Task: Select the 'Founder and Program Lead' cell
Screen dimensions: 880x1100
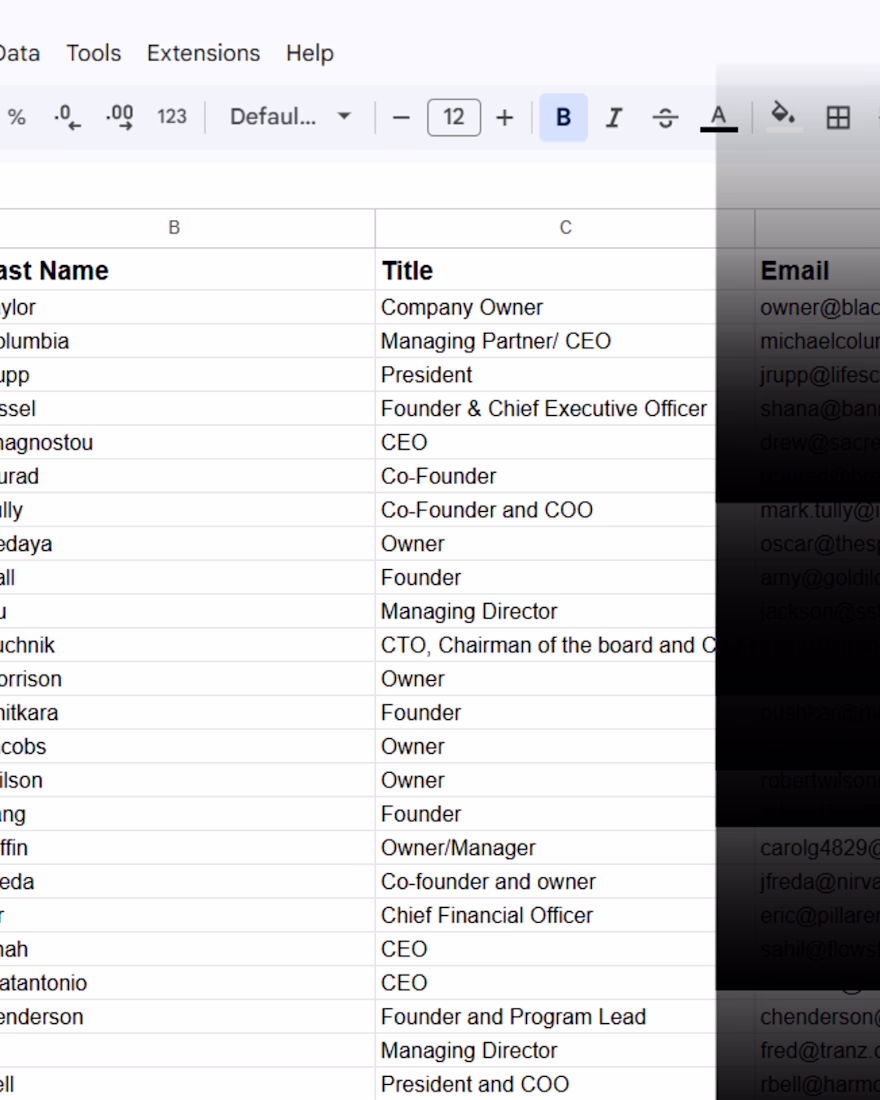Action: pos(565,1017)
